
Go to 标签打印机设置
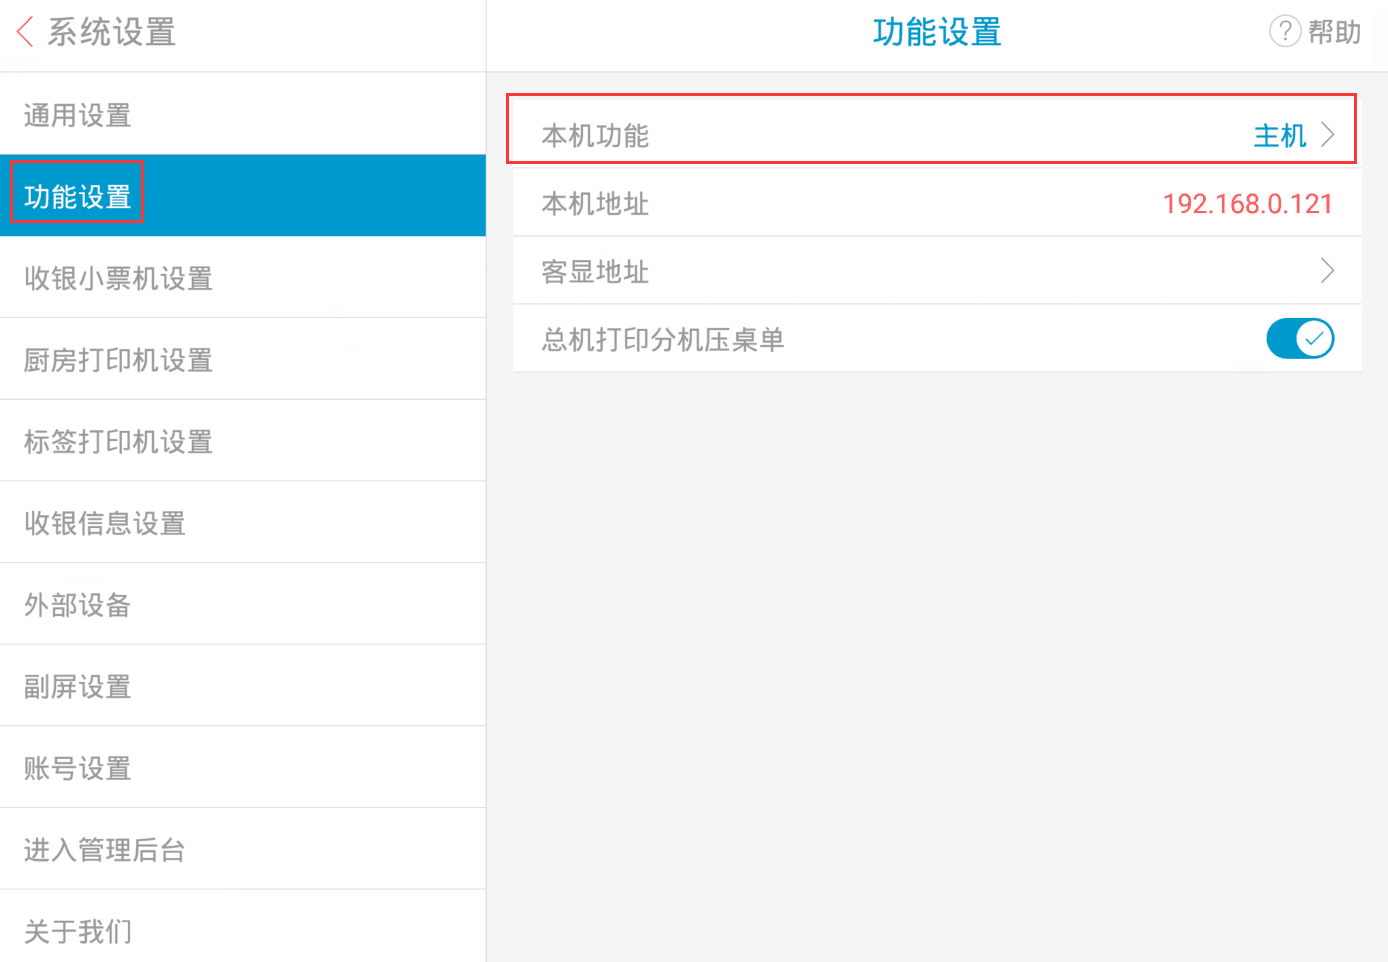coord(243,441)
